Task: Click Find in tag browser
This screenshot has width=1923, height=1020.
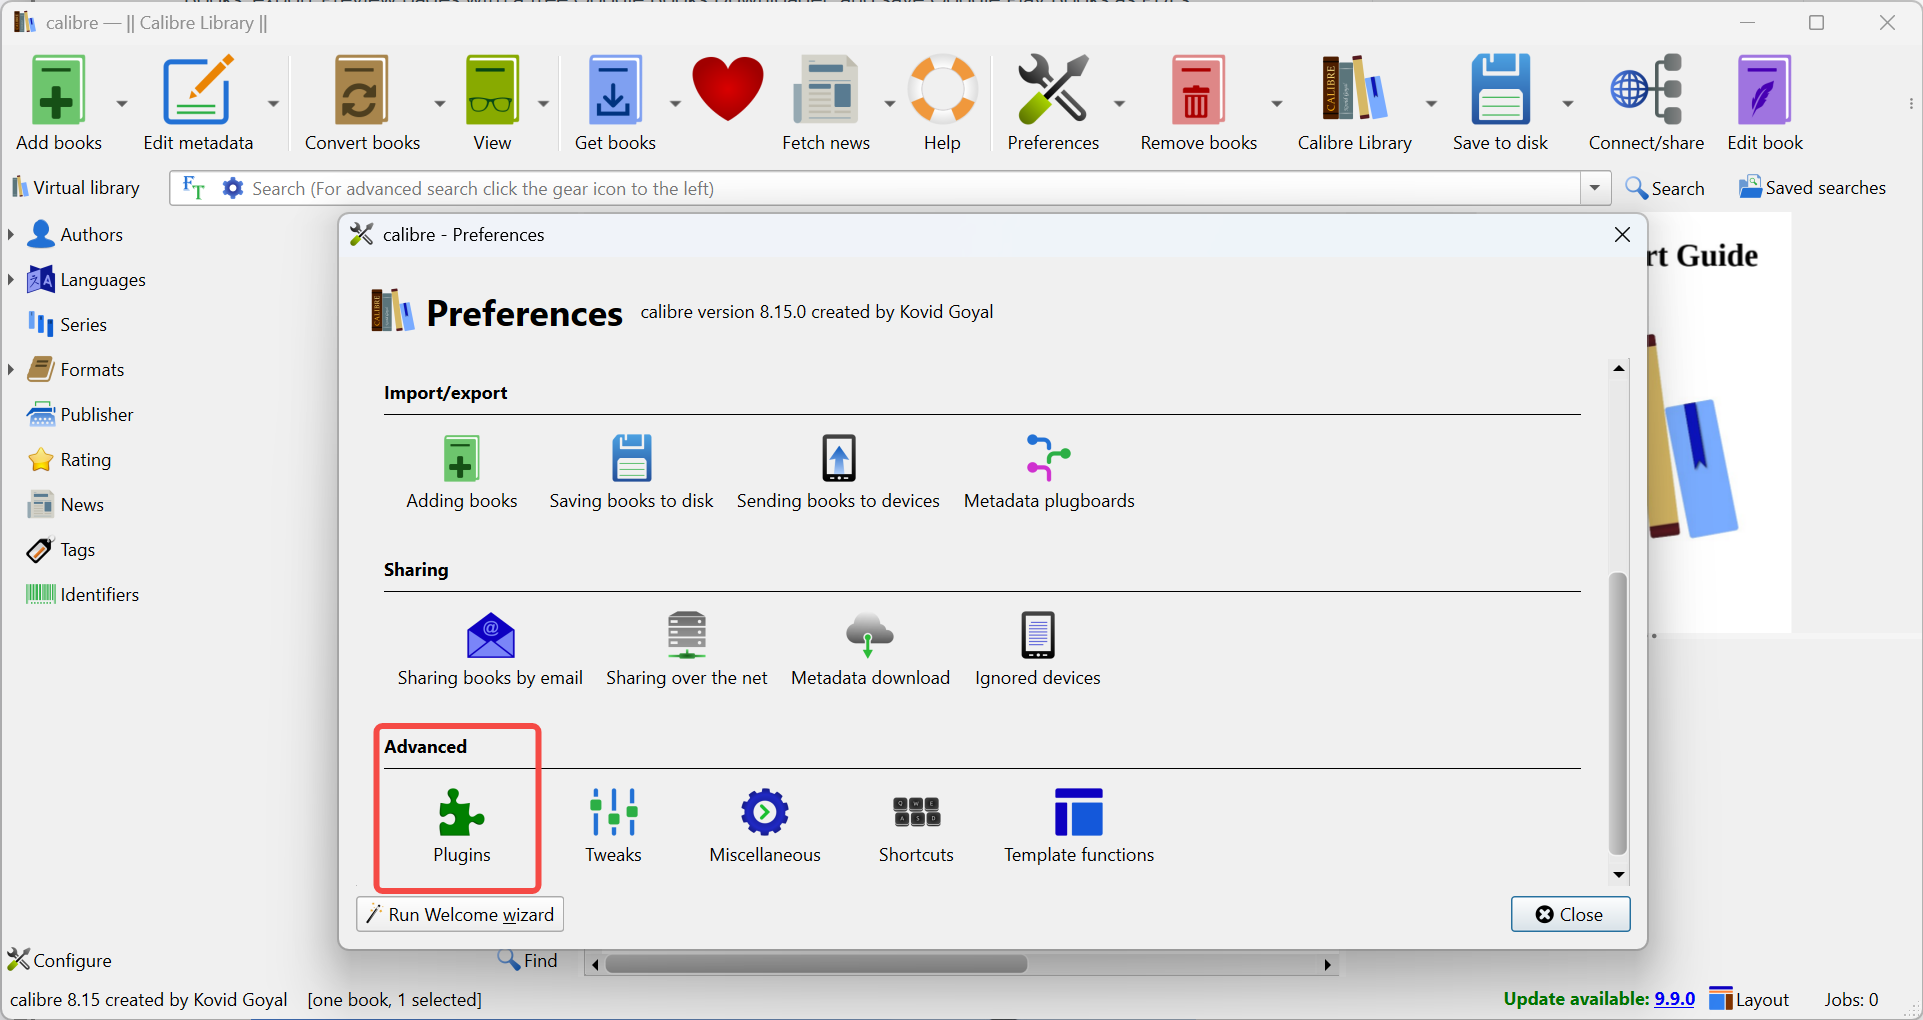Action: click(x=528, y=960)
